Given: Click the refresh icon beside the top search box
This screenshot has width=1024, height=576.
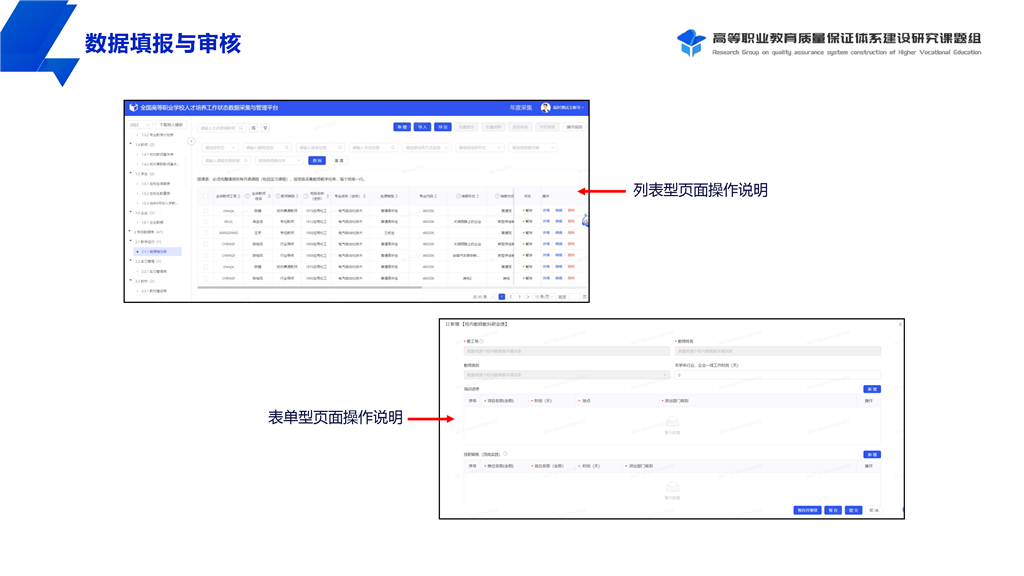Looking at the screenshot, I should (x=254, y=128).
